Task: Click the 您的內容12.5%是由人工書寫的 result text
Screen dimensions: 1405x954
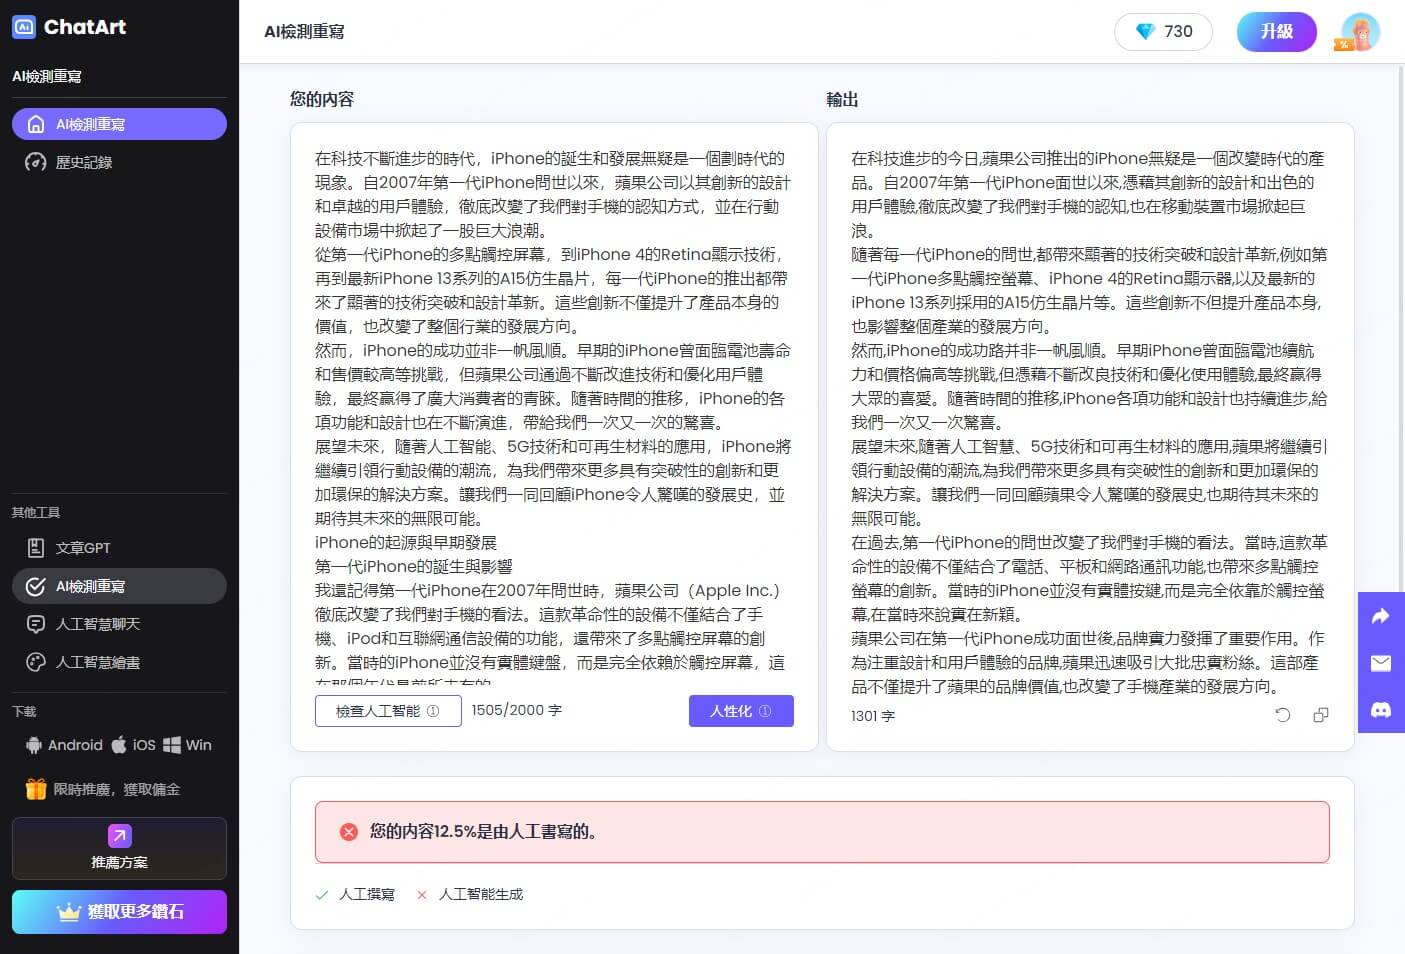Action: click(x=483, y=832)
